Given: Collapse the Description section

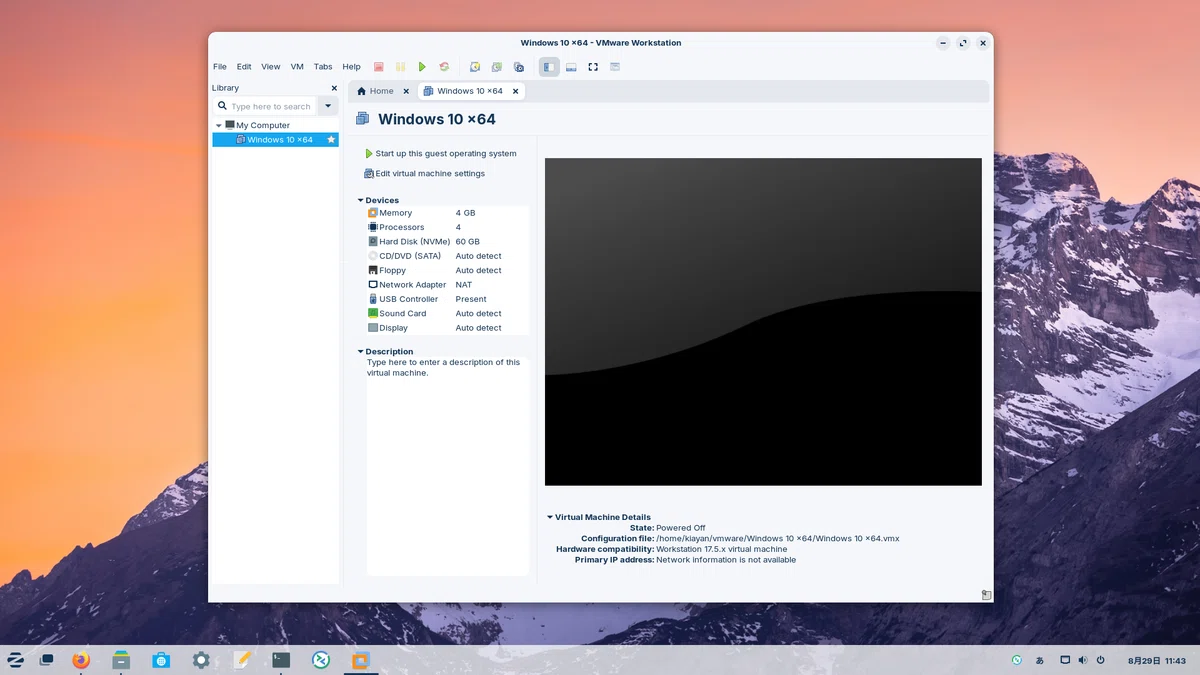Looking at the screenshot, I should [361, 352].
